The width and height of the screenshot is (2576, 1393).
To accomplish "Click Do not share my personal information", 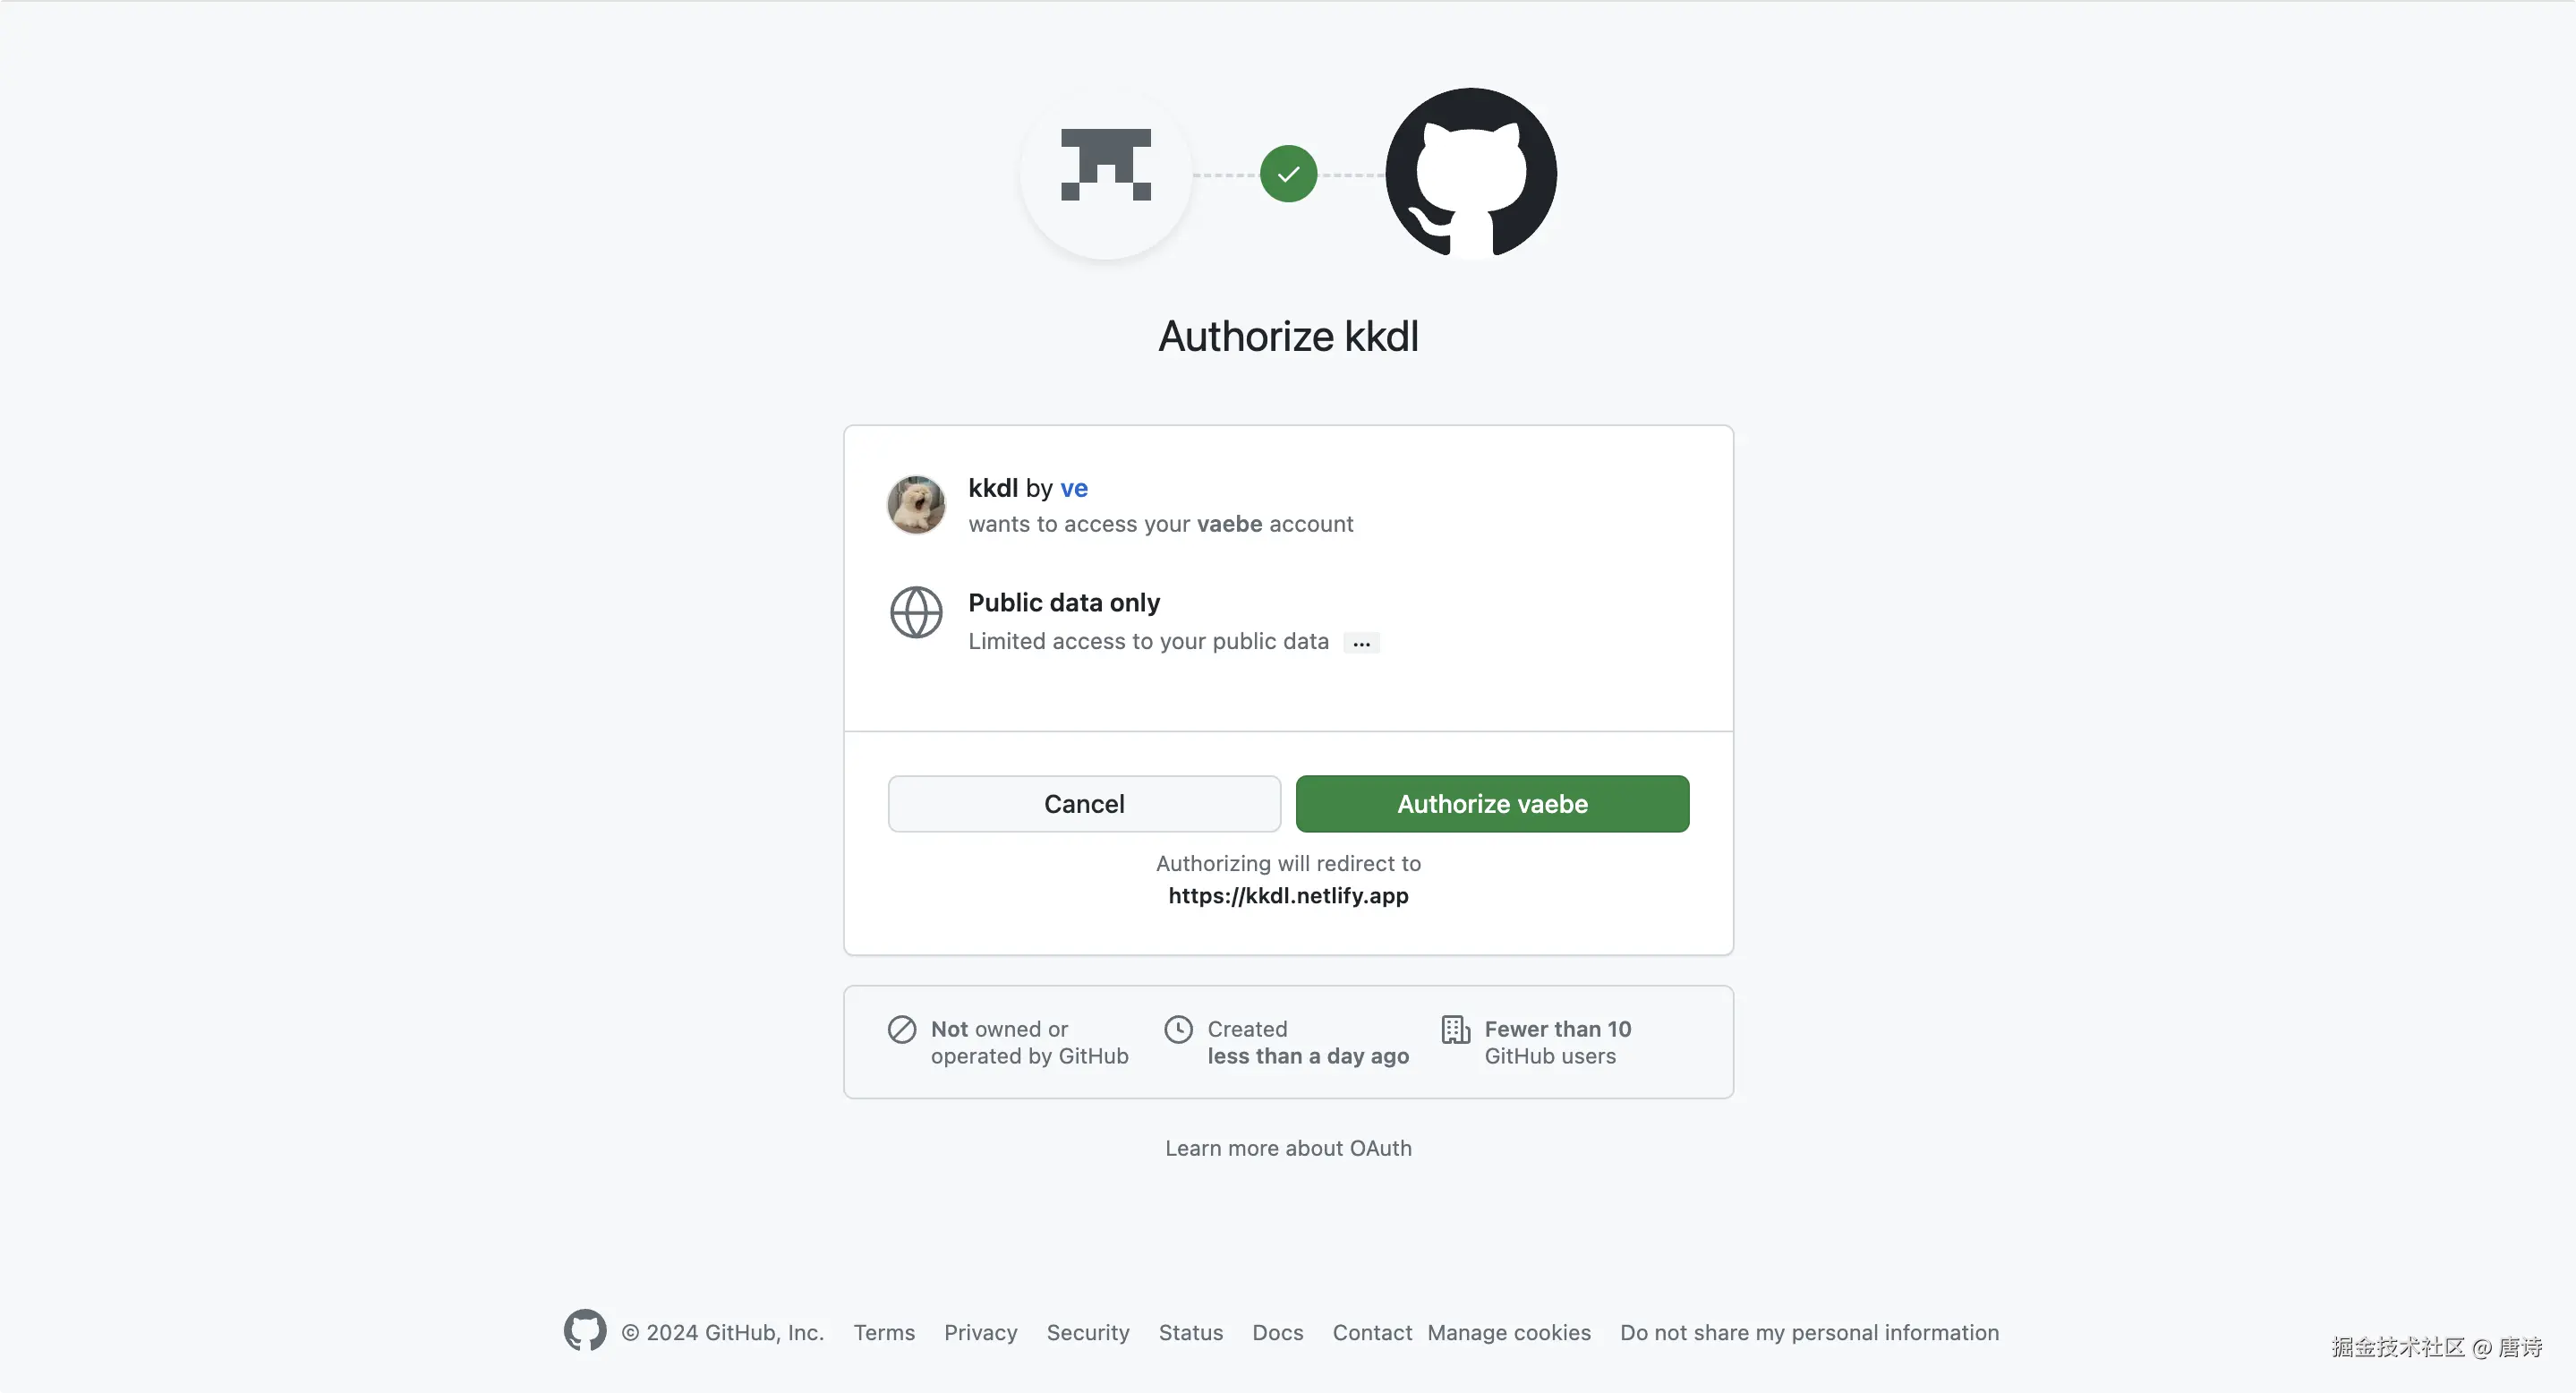I will click(x=1809, y=1333).
